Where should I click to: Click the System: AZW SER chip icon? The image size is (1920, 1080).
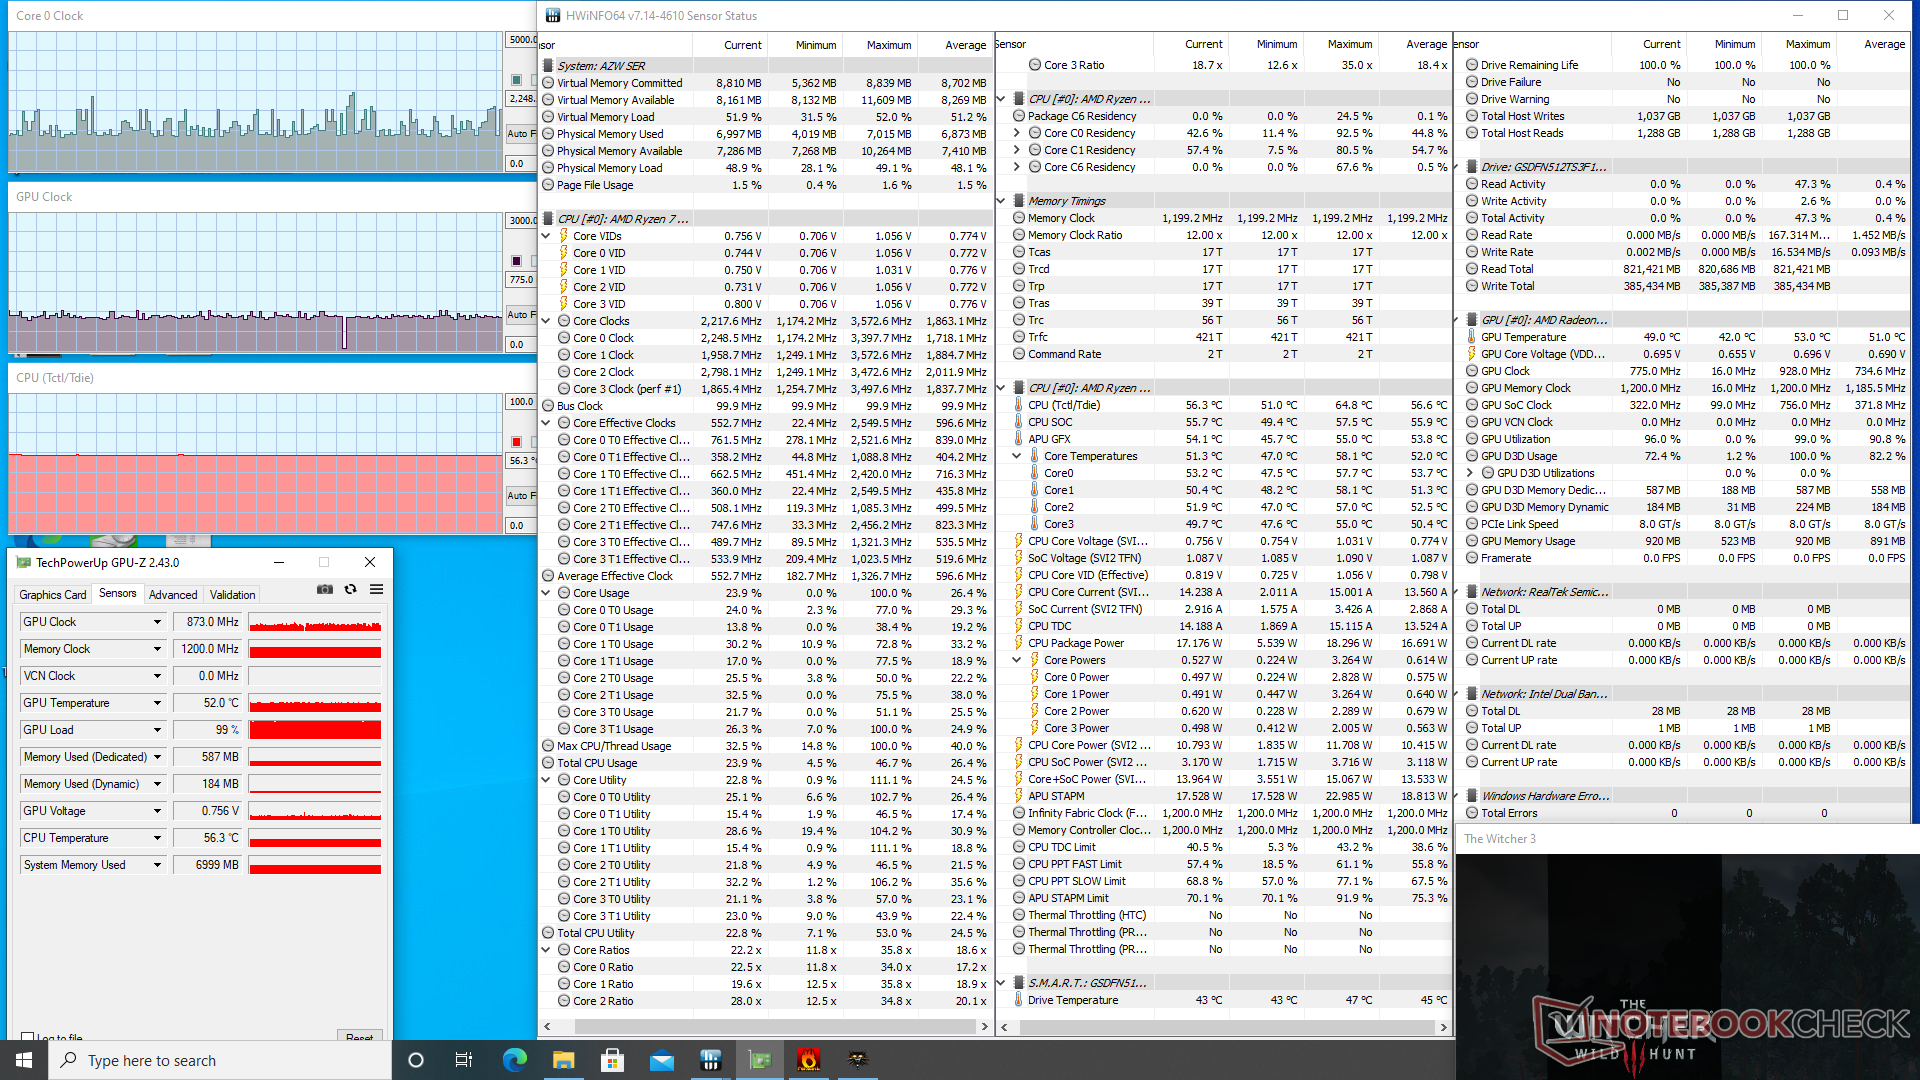548,66
